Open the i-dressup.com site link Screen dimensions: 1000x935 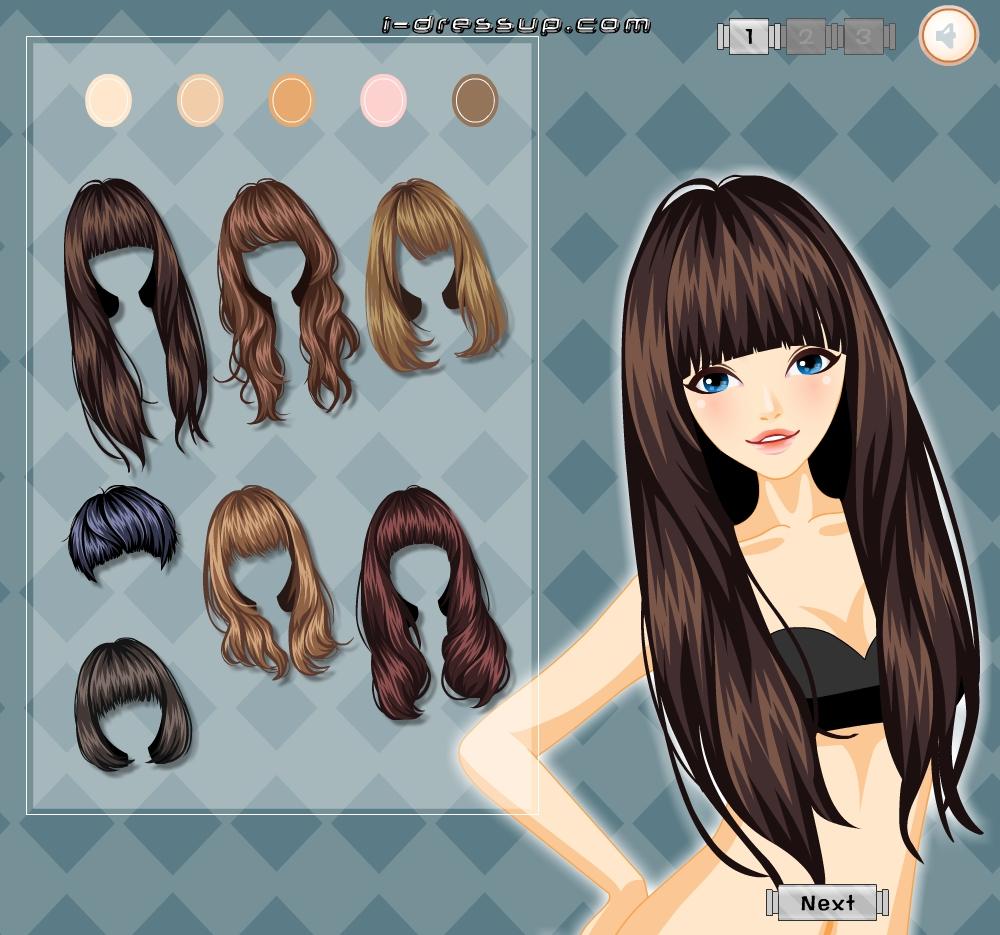(x=517, y=25)
